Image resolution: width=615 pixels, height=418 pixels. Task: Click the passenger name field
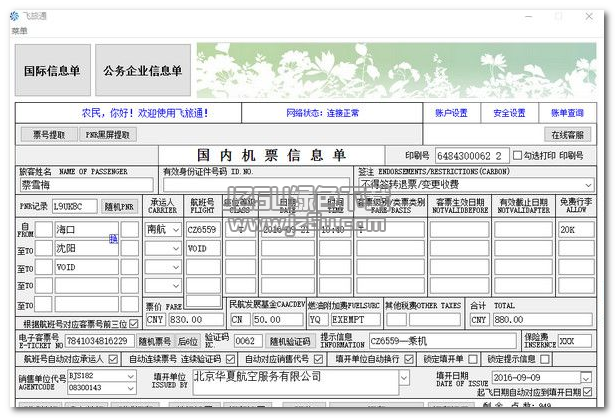point(87,185)
